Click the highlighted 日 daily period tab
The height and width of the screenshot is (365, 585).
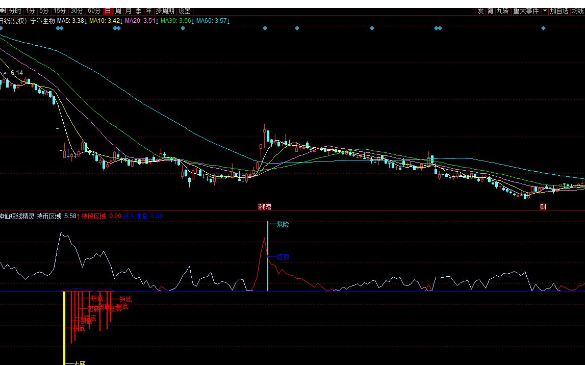pyautogui.click(x=108, y=11)
